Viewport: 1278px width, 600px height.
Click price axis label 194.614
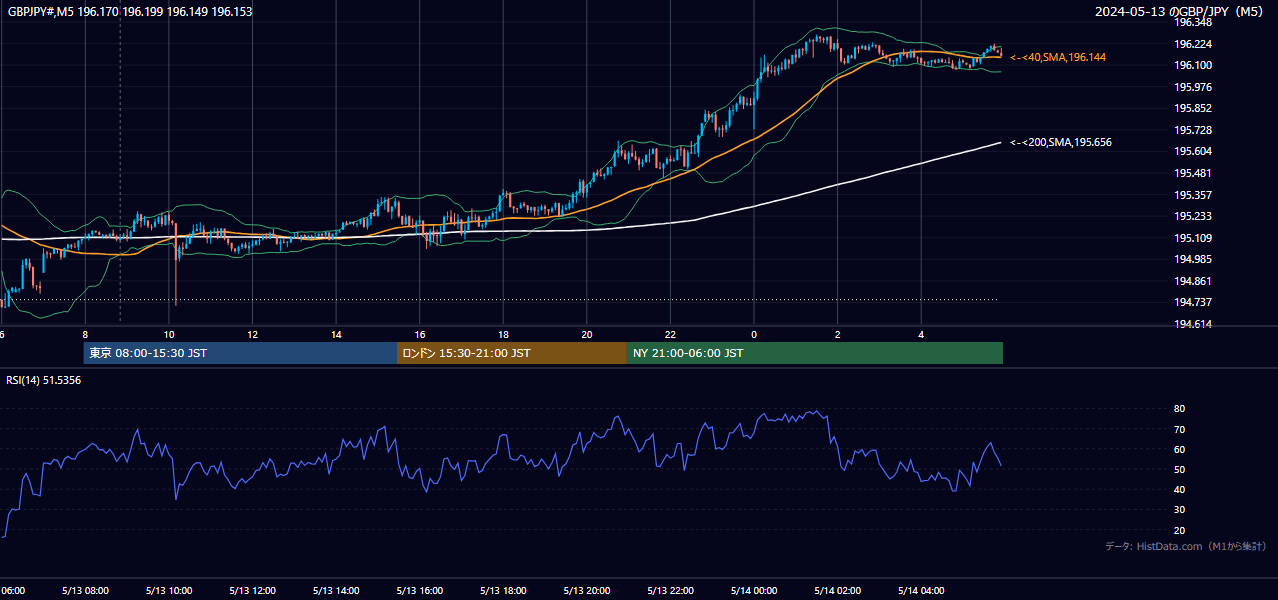pyautogui.click(x=1193, y=324)
